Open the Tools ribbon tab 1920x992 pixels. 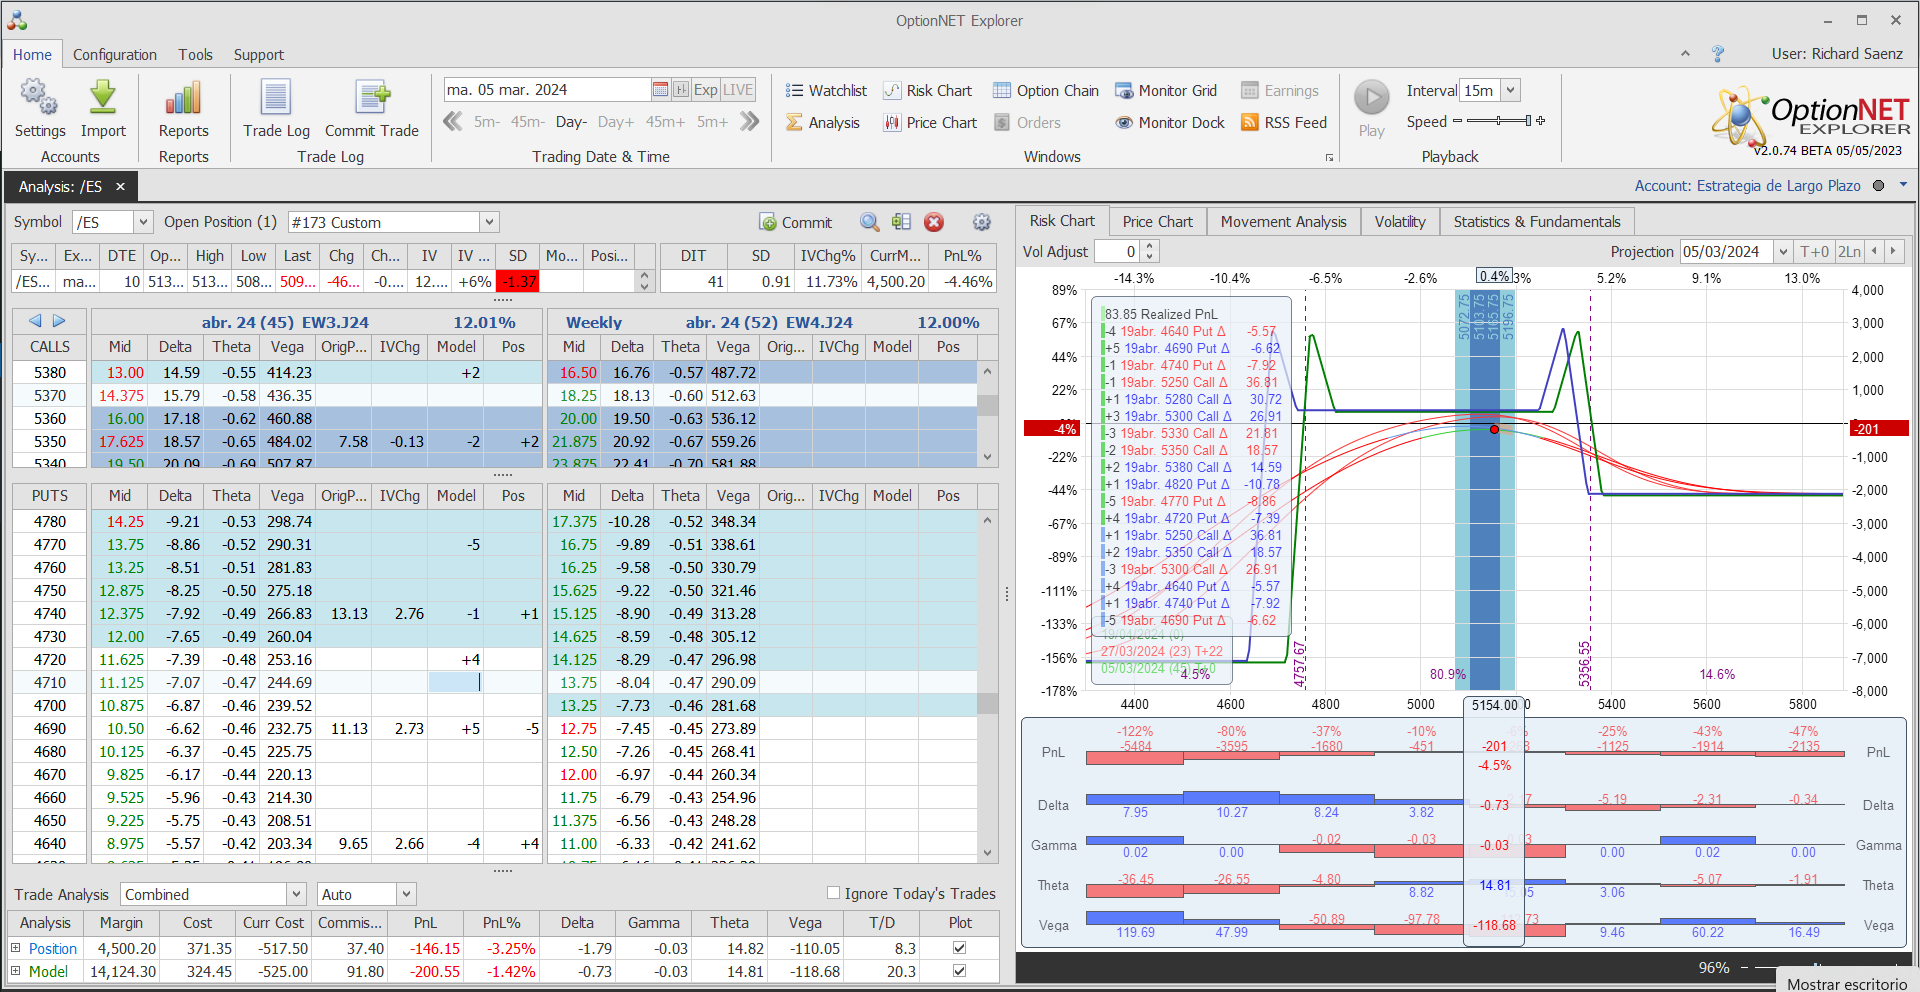point(195,55)
